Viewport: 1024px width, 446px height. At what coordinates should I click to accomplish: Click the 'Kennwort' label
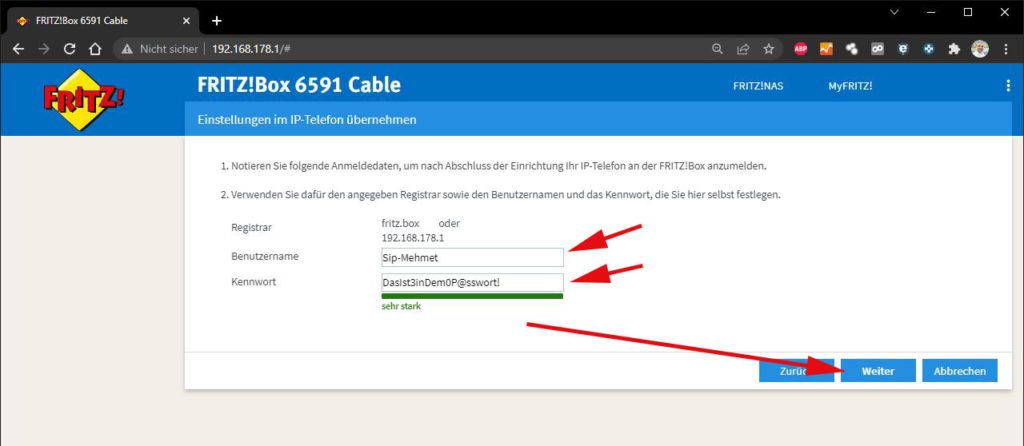click(x=253, y=282)
